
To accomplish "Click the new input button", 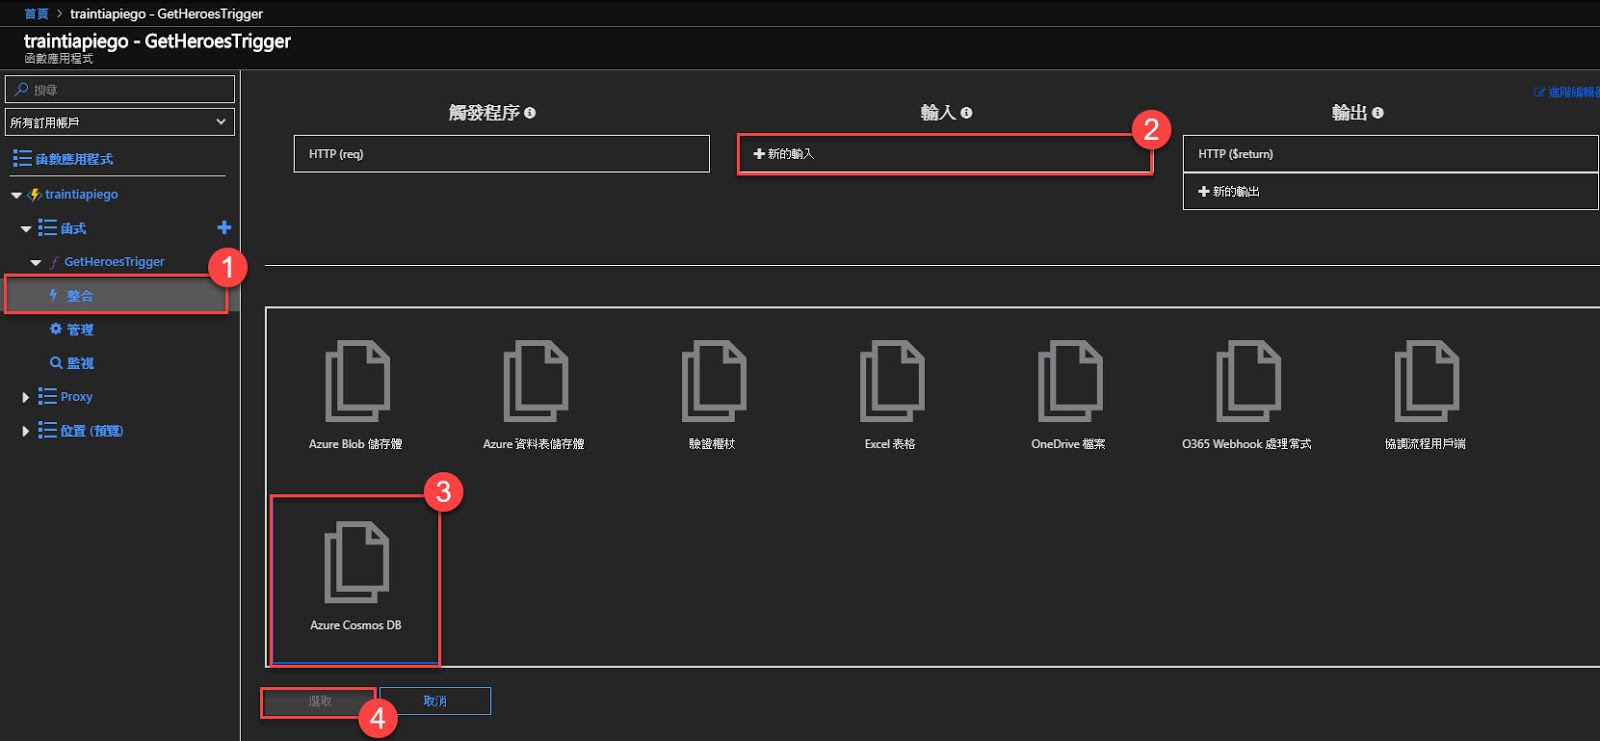I will pyautogui.click(x=945, y=154).
